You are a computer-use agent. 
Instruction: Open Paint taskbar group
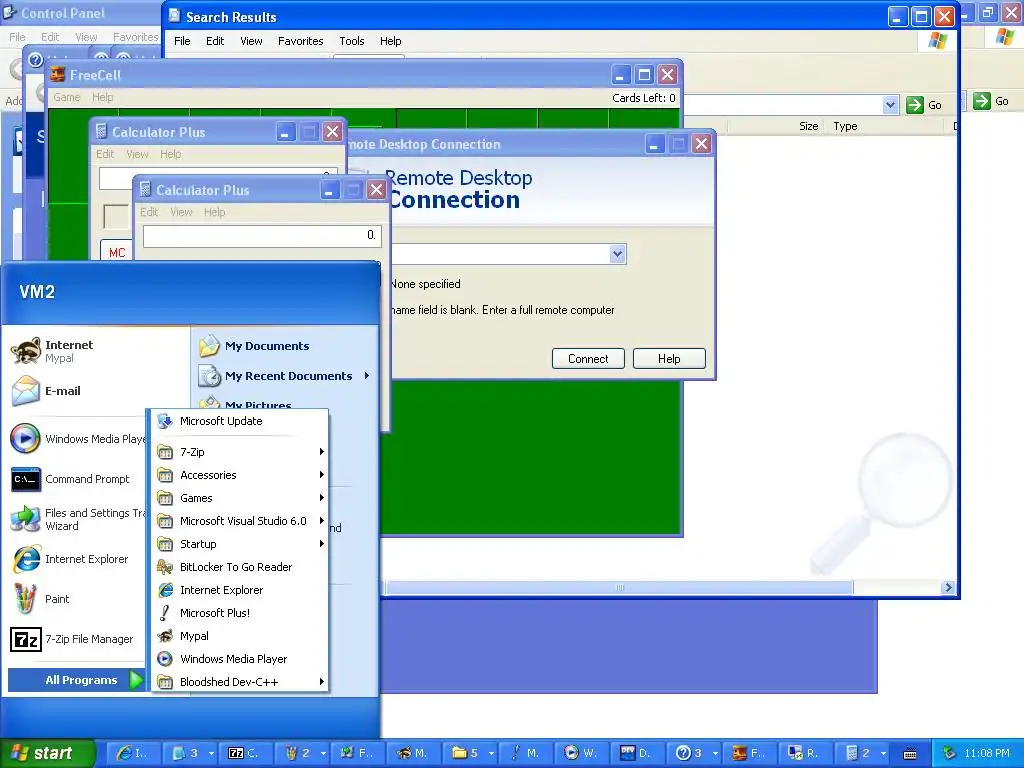(x=303, y=753)
